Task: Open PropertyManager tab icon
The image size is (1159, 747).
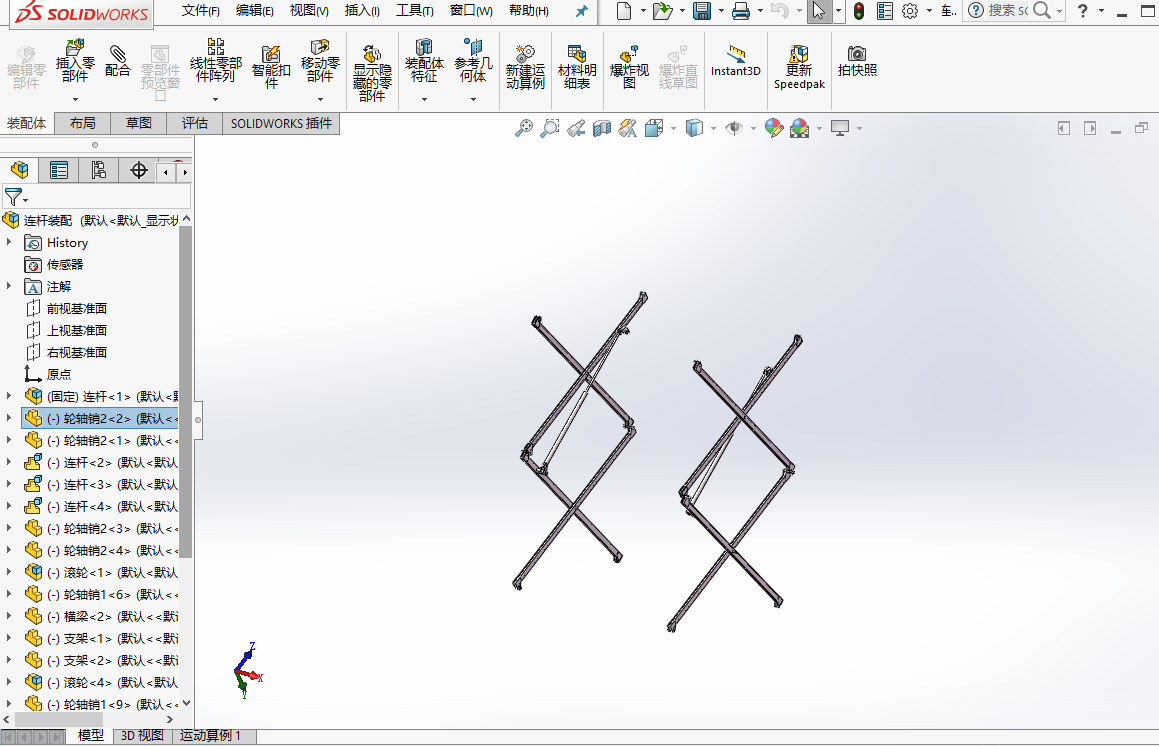Action: click(58, 171)
